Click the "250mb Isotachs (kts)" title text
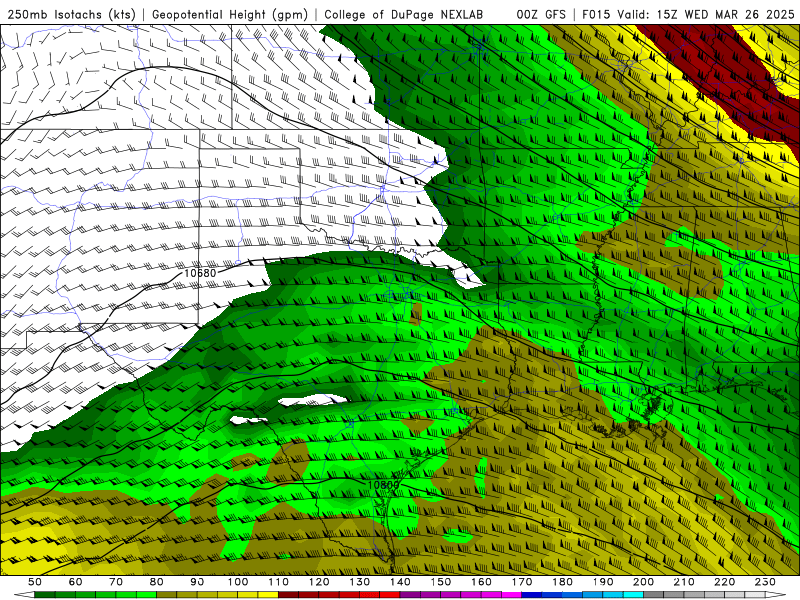The image size is (800, 600). click(x=71, y=14)
